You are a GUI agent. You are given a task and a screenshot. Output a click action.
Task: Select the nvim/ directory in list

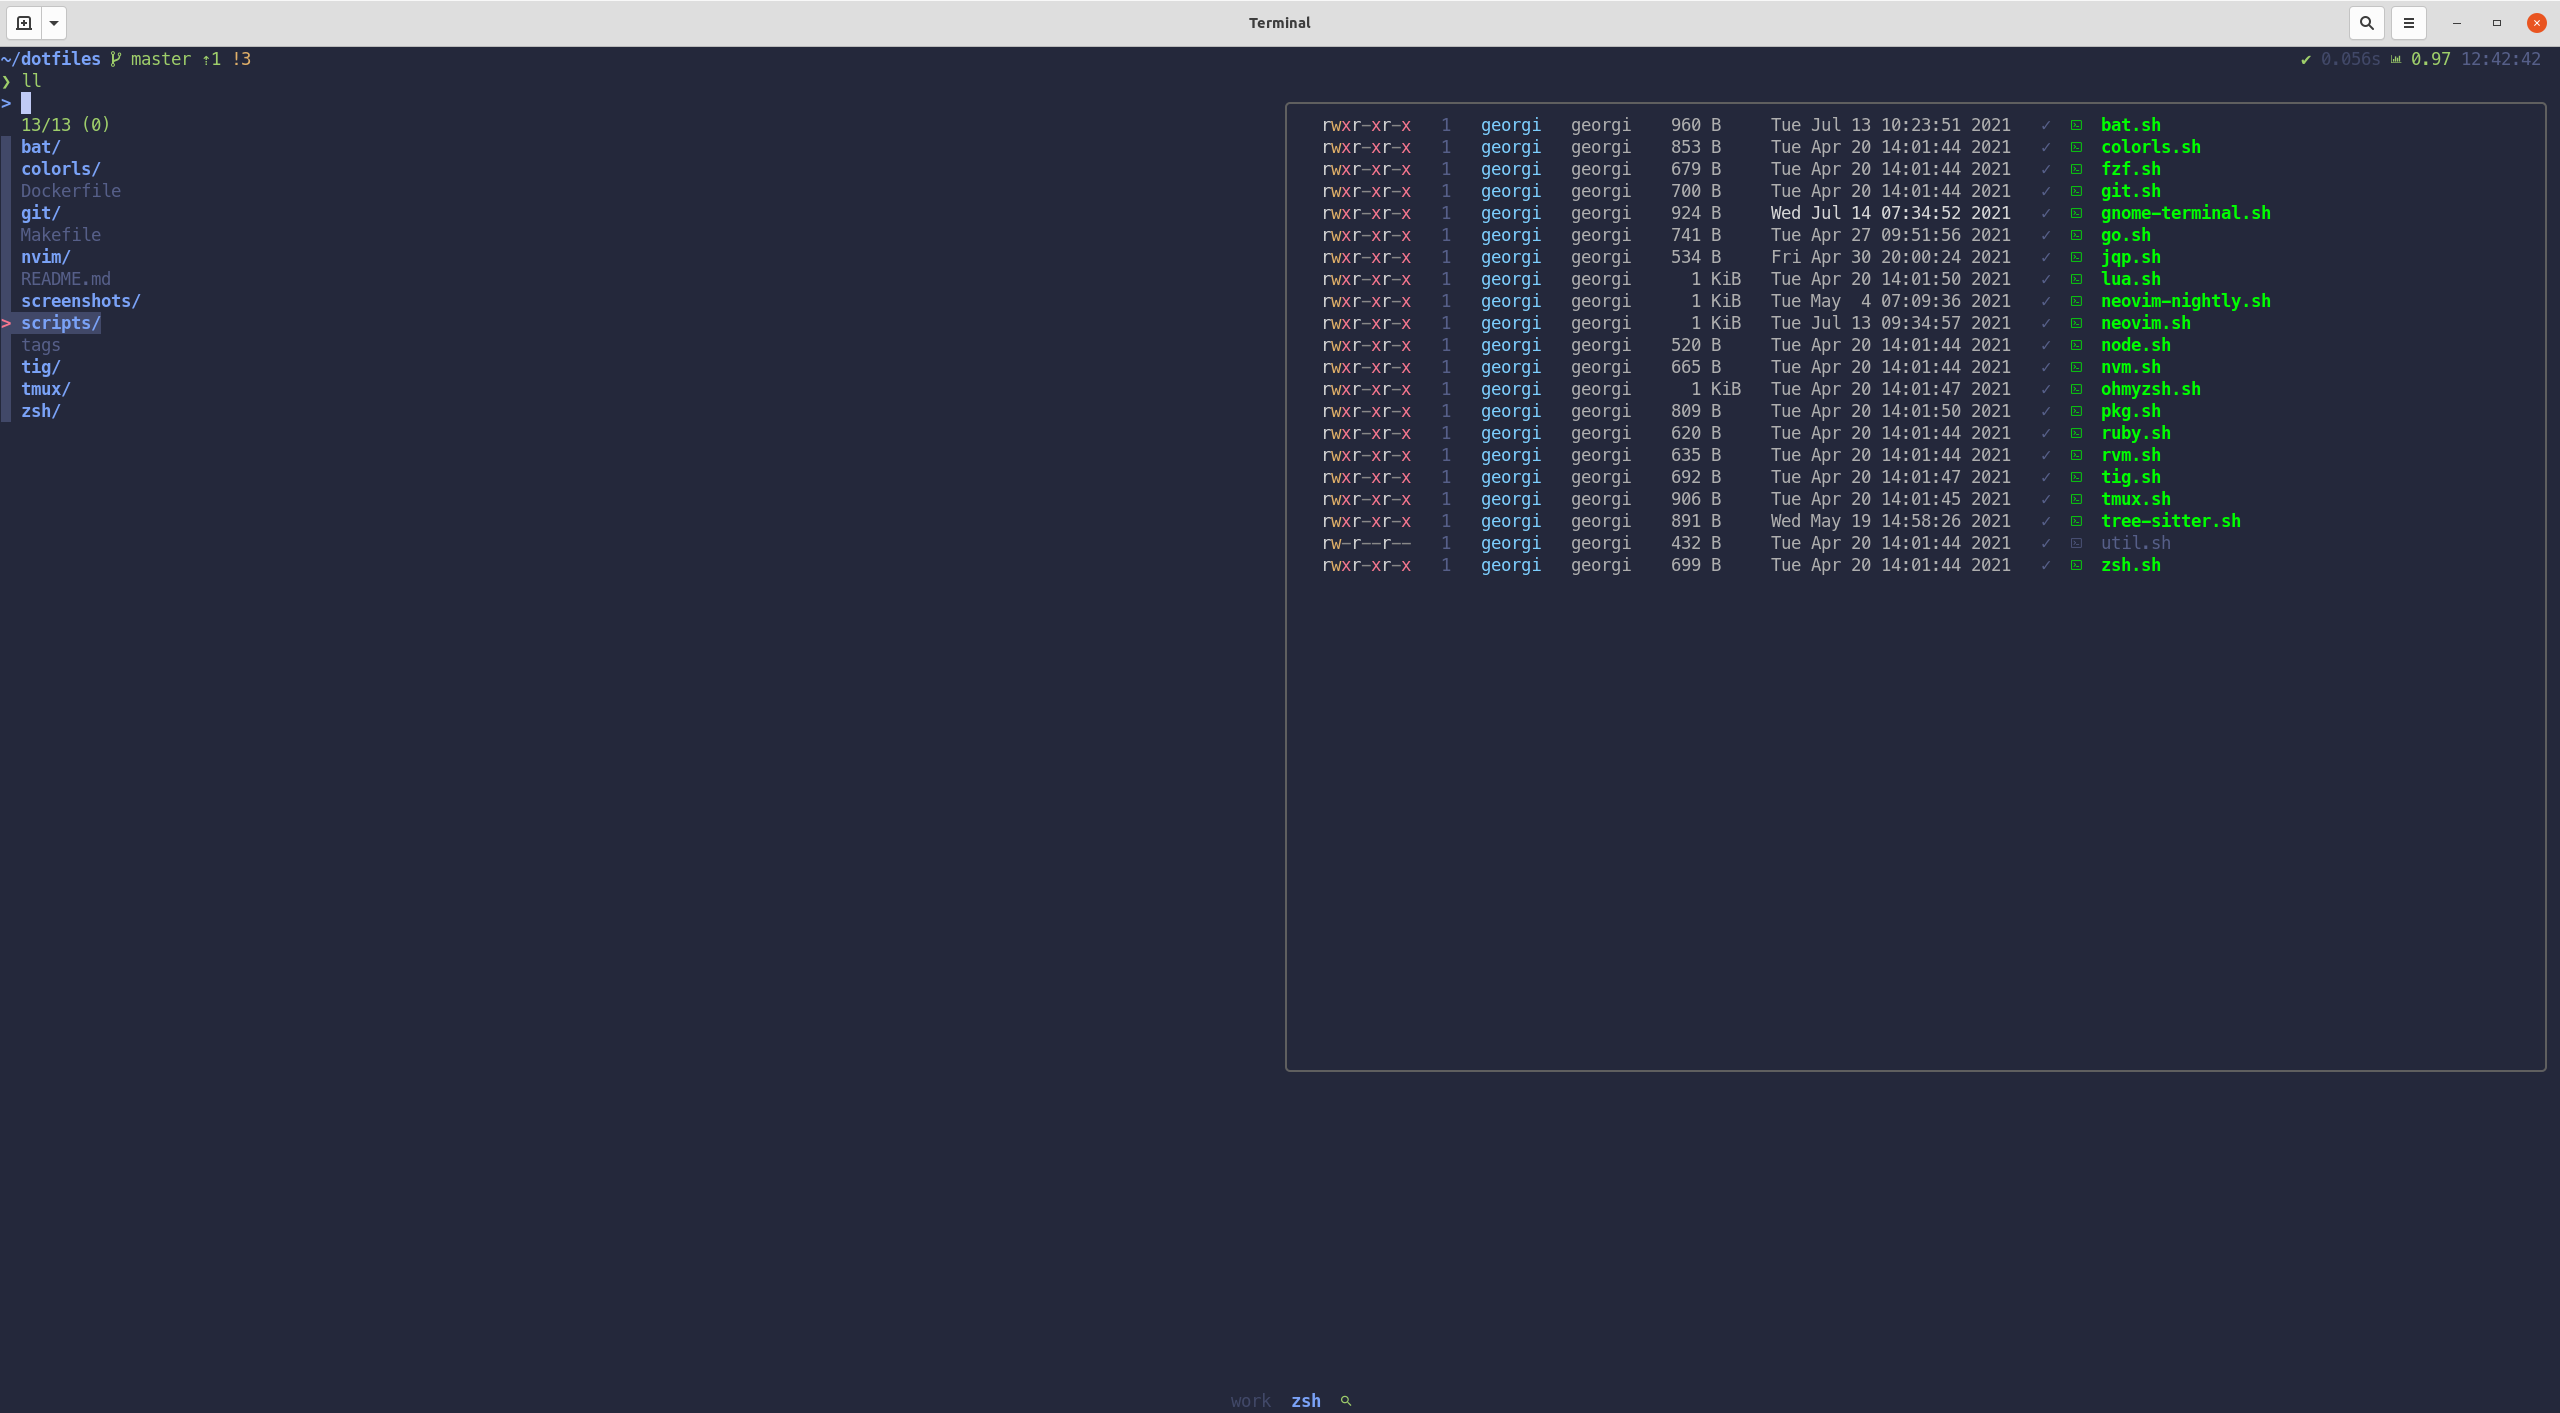coord(45,257)
